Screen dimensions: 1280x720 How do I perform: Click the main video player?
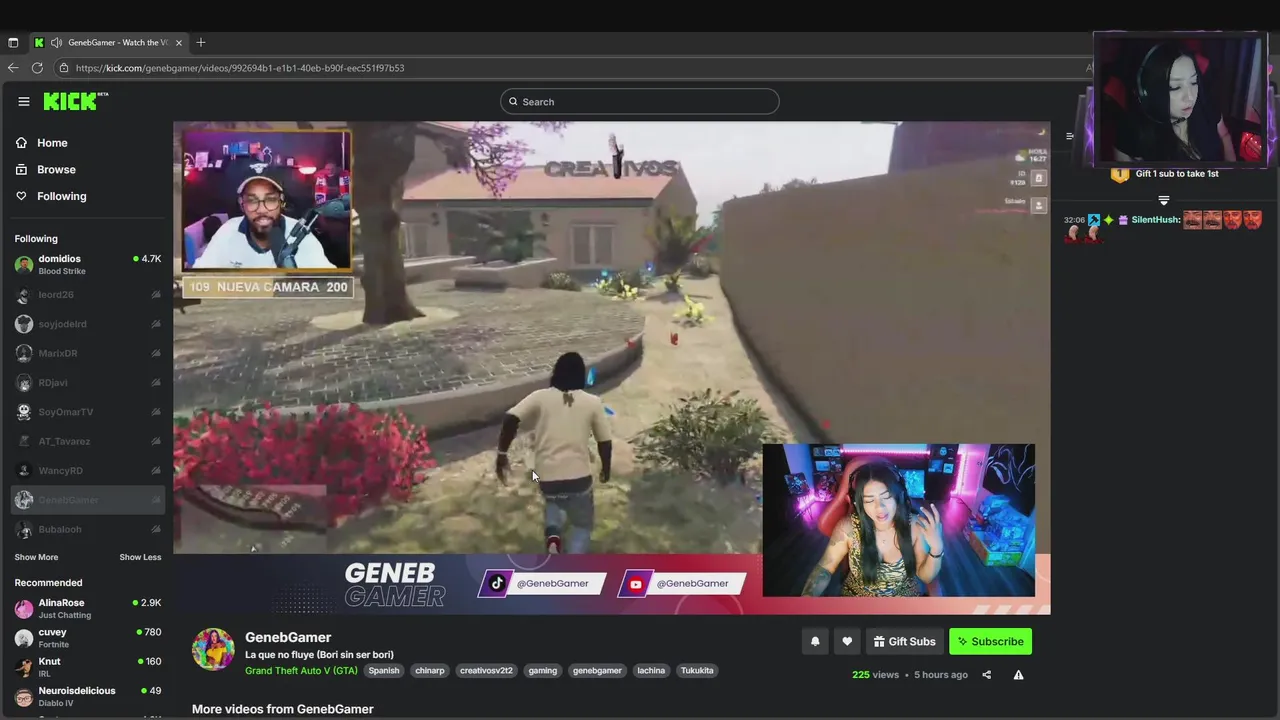(612, 368)
